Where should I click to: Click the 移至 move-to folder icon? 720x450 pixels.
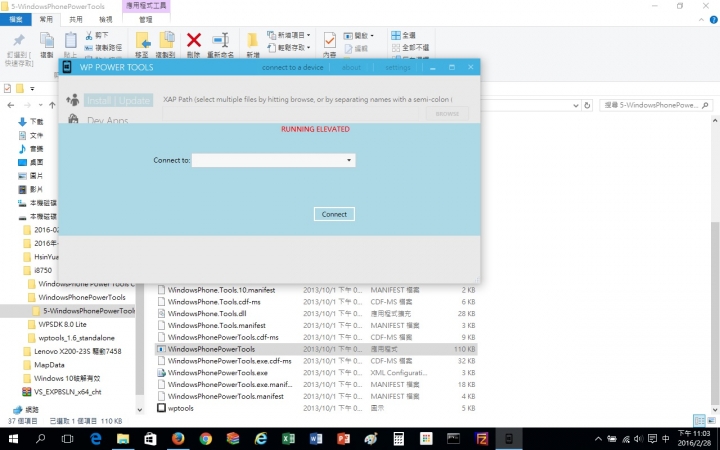point(142,40)
